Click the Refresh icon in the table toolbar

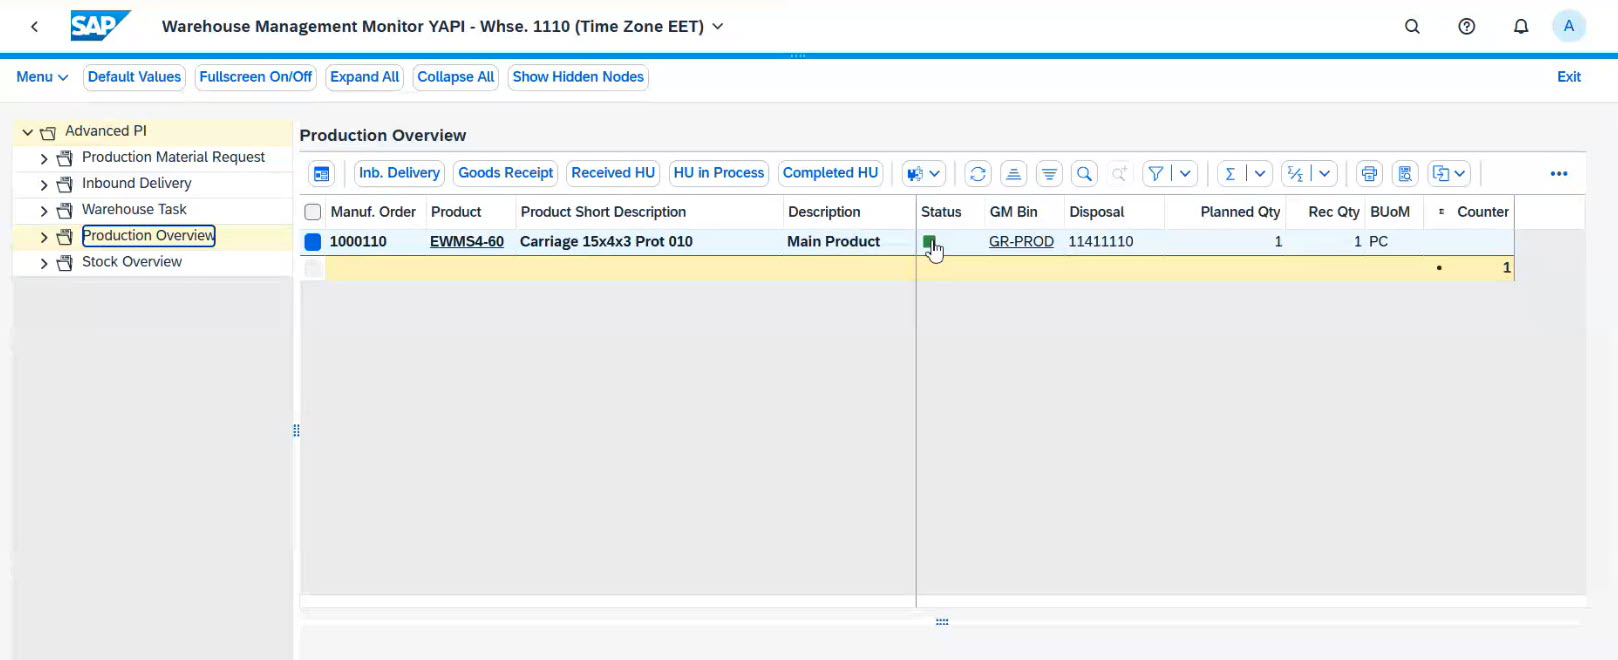pos(977,174)
